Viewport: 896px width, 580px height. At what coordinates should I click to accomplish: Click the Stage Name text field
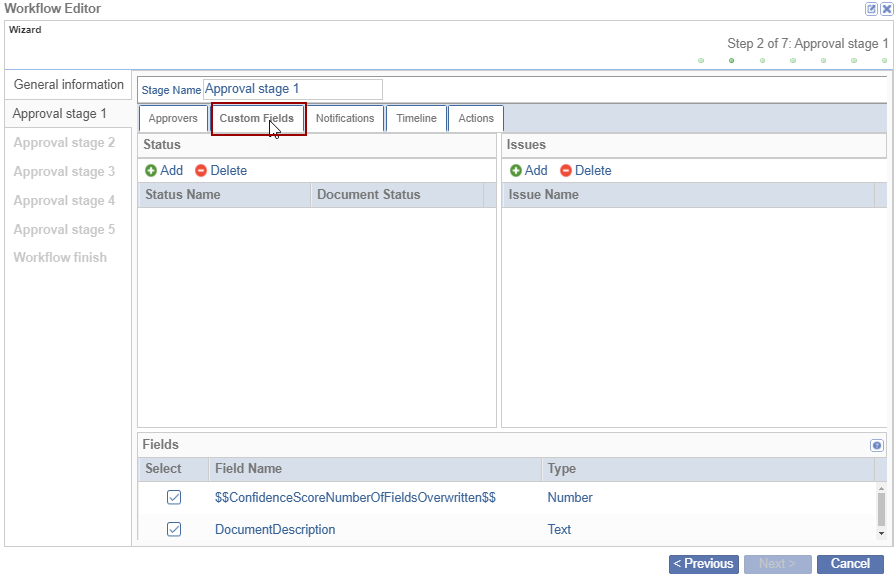(x=292, y=90)
